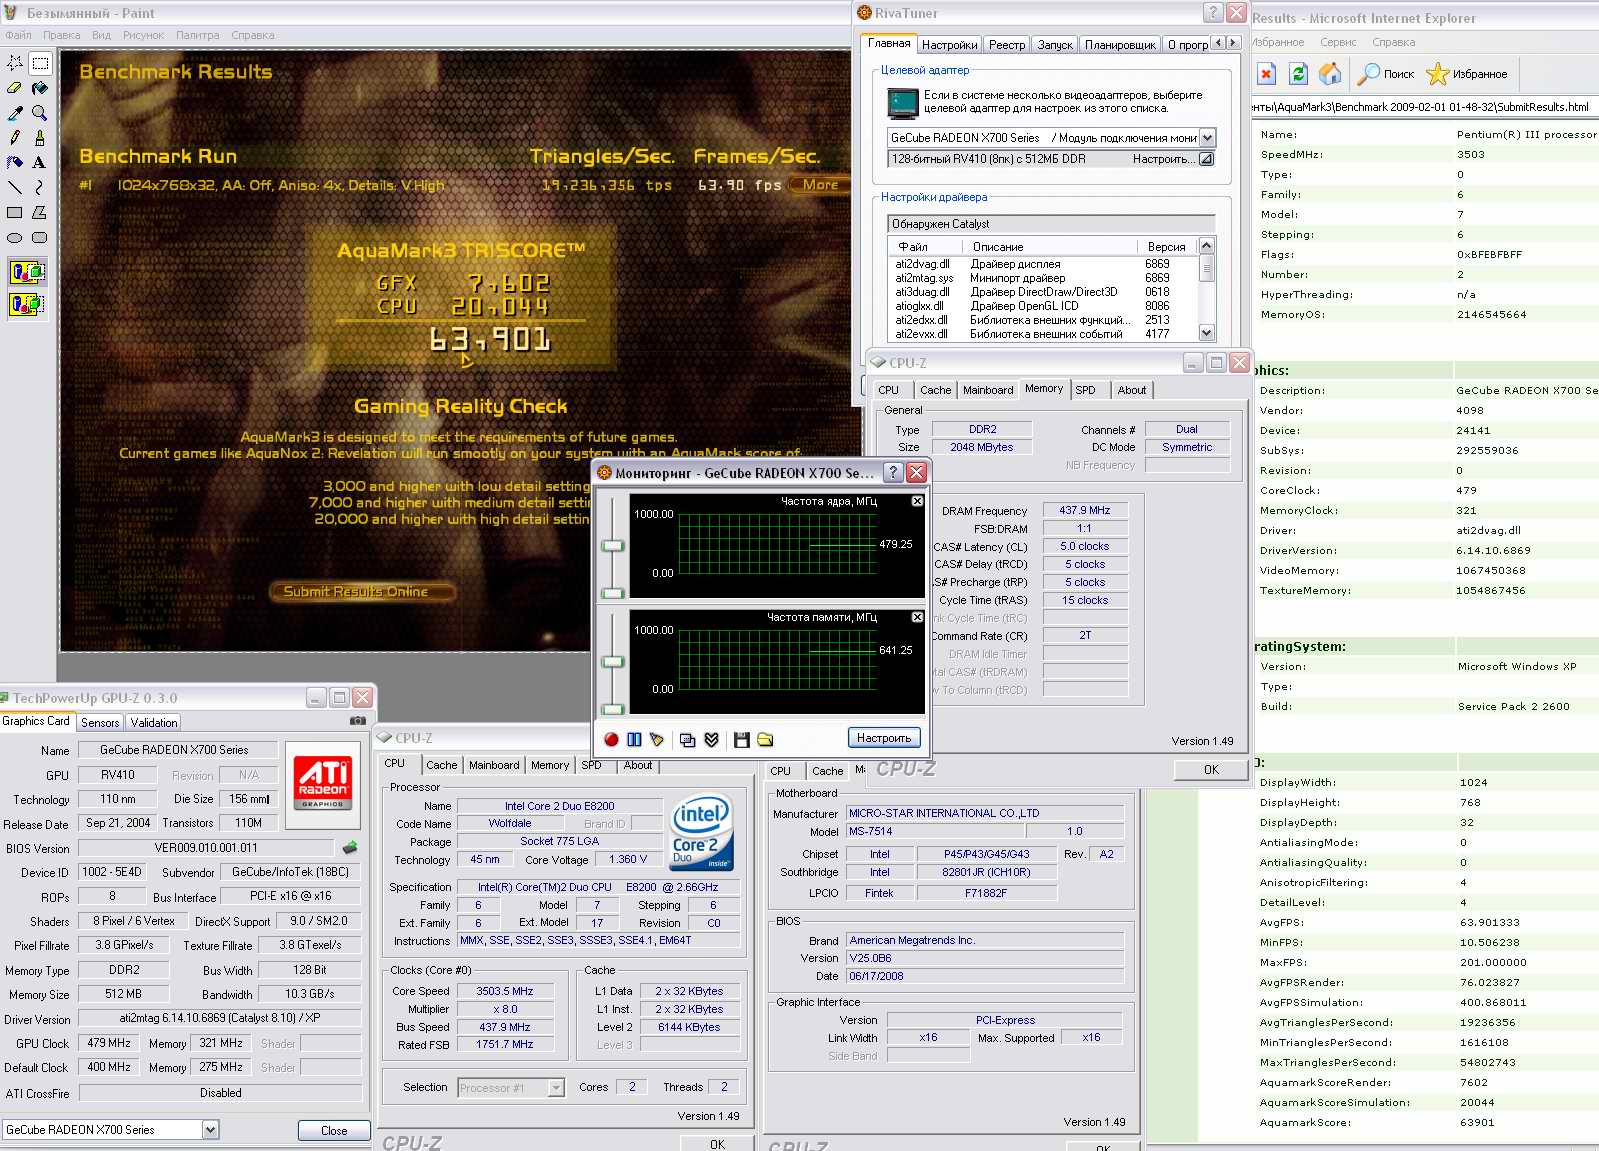Click the GPU-Z camera screenshot icon

coord(358,720)
